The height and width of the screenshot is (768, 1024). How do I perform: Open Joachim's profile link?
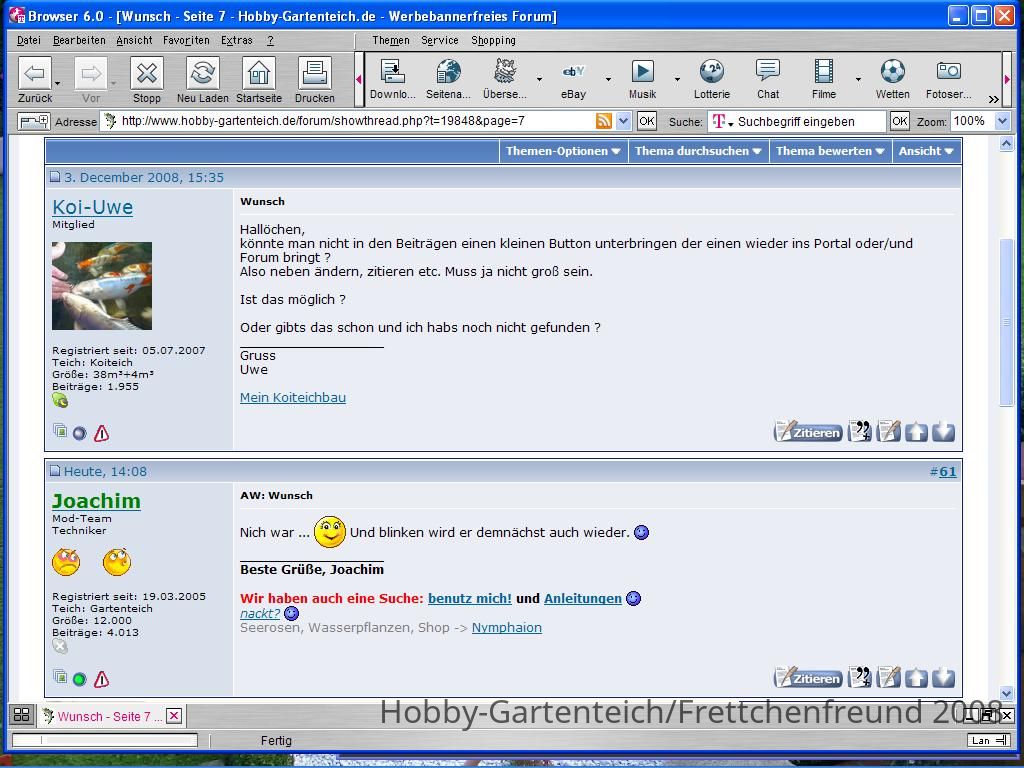pyautogui.click(x=96, y=501)
